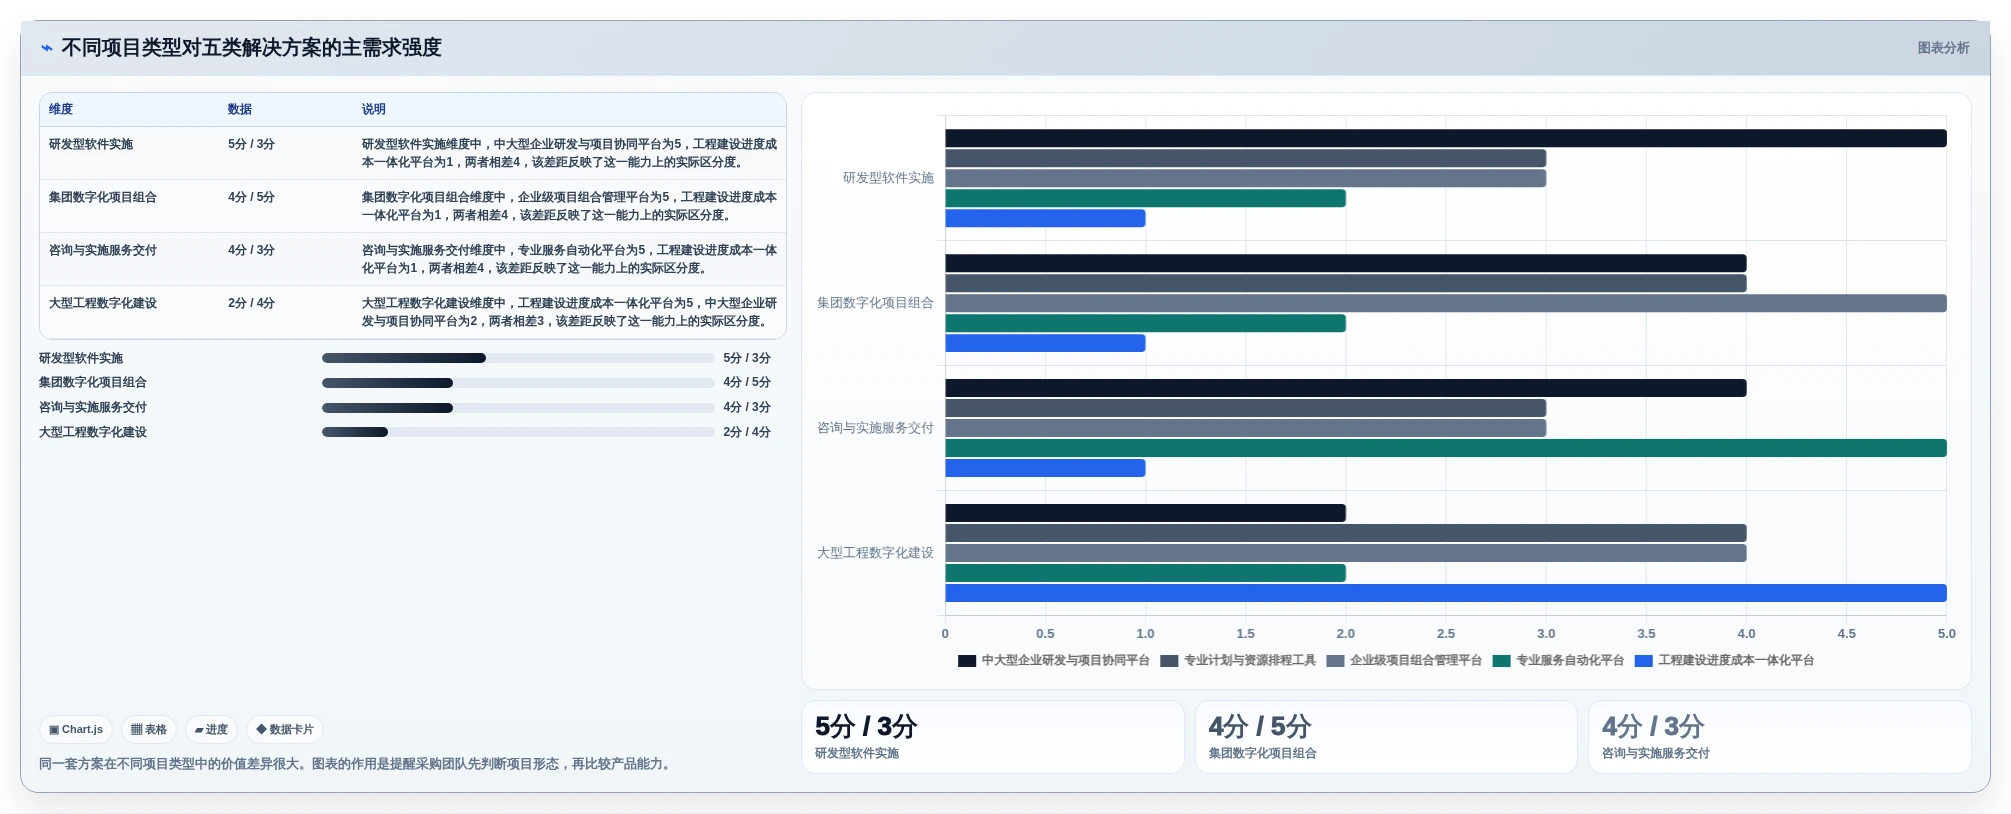Click the 大型工程数字化建设 progress bar

518,432
